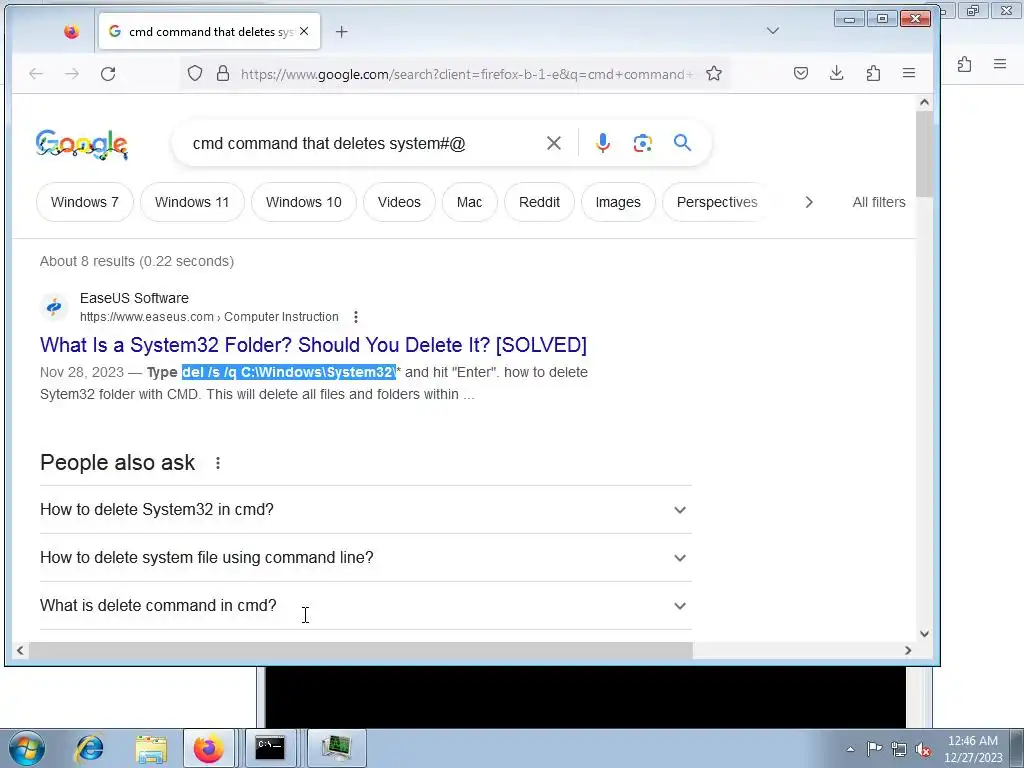The image size is (1024, 768).
Task: Click About 8 results text
Action: [x=136, y=261]
